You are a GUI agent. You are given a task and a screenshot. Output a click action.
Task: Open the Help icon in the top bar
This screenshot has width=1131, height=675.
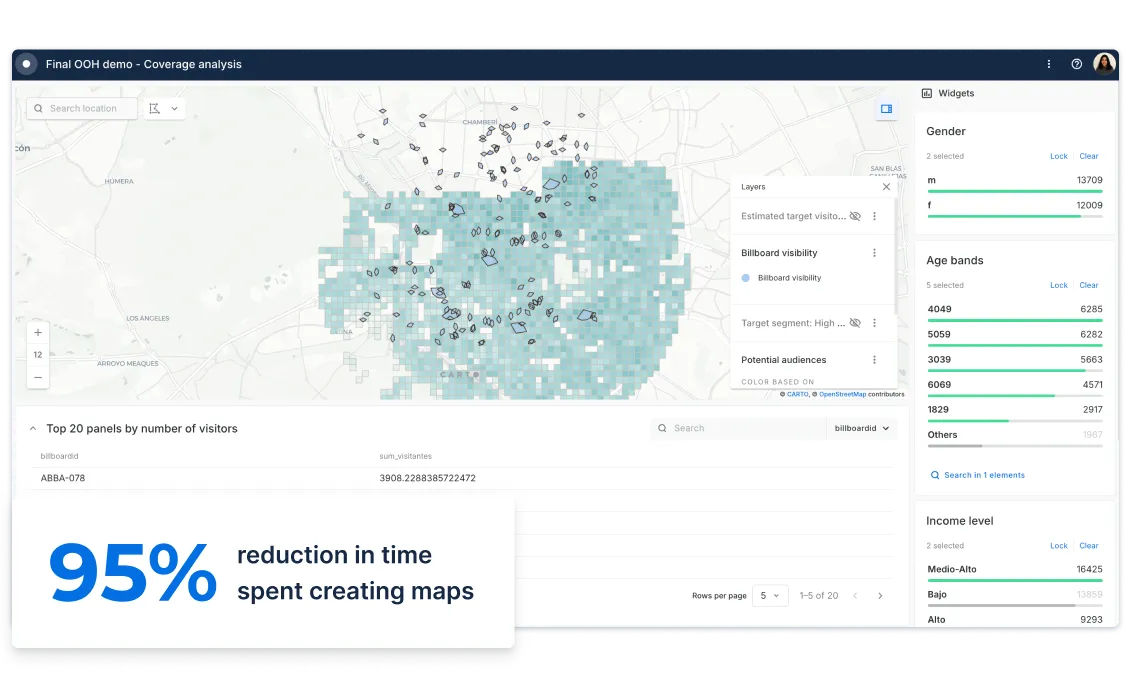click(x=1076, y=63)
